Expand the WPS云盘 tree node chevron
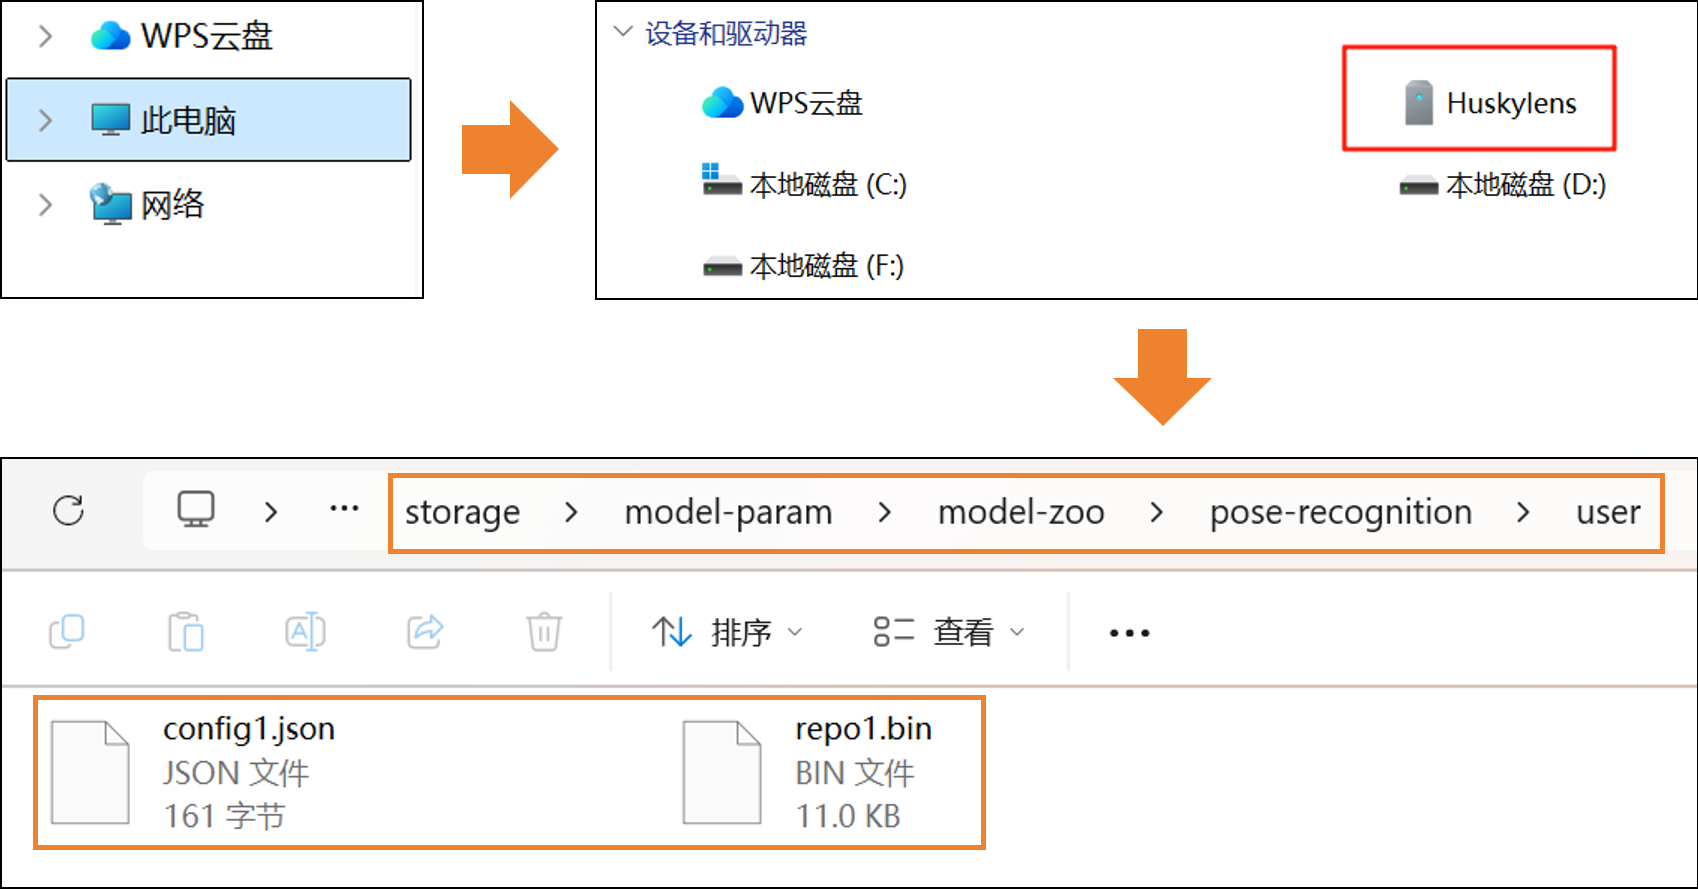The image size is (1698, 889). point(45,36)
